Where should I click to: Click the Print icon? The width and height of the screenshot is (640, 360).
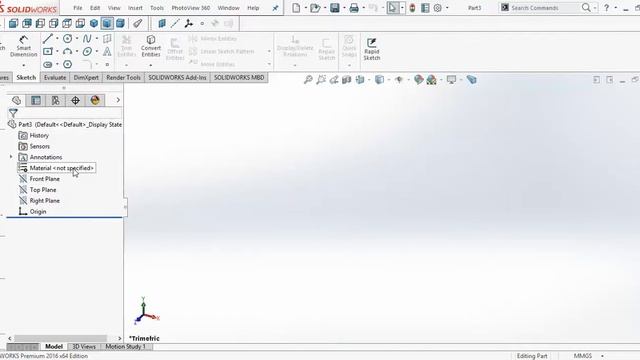[354, 8]
